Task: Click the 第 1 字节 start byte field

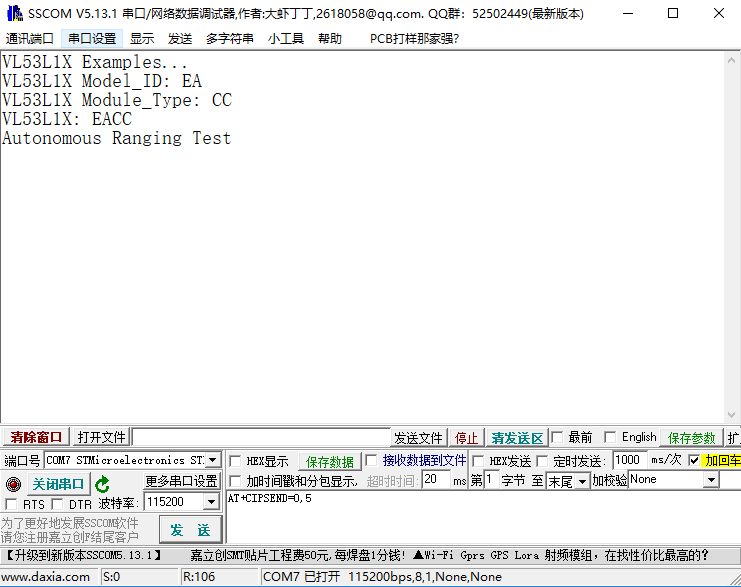Action: coord(491,480)
